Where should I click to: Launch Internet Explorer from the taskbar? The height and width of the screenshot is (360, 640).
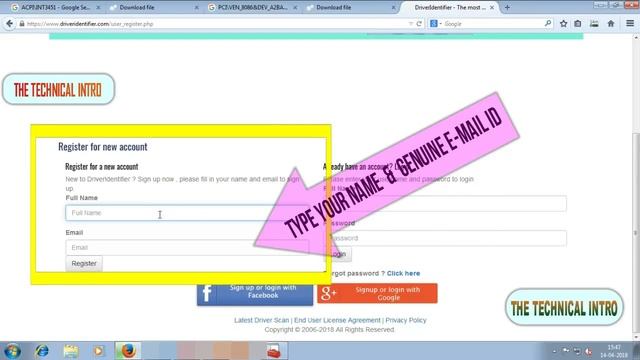pos(42,351)
